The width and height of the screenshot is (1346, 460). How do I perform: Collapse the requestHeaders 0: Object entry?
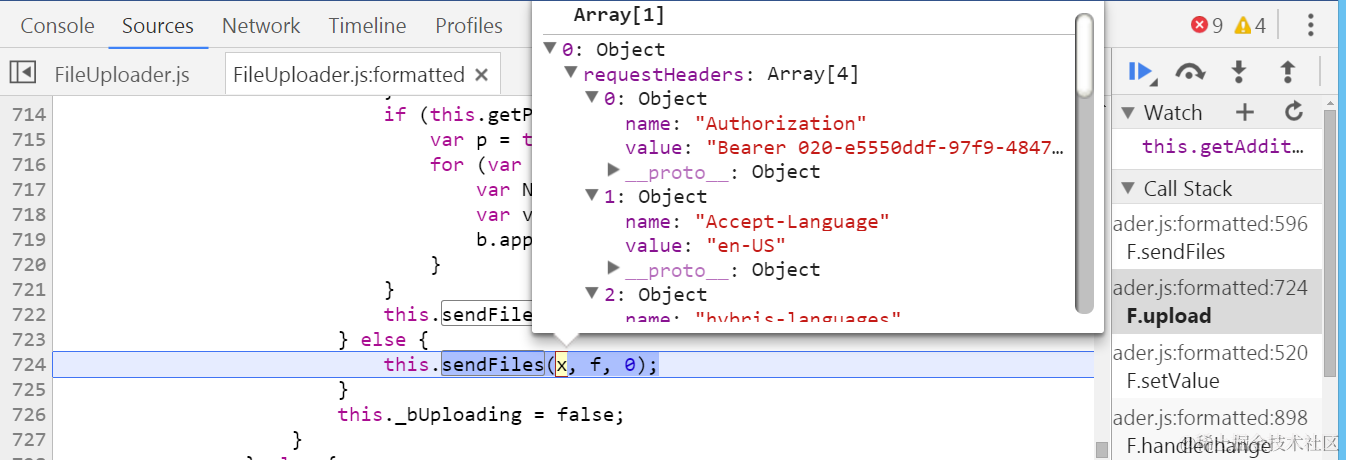coord(591,98)
